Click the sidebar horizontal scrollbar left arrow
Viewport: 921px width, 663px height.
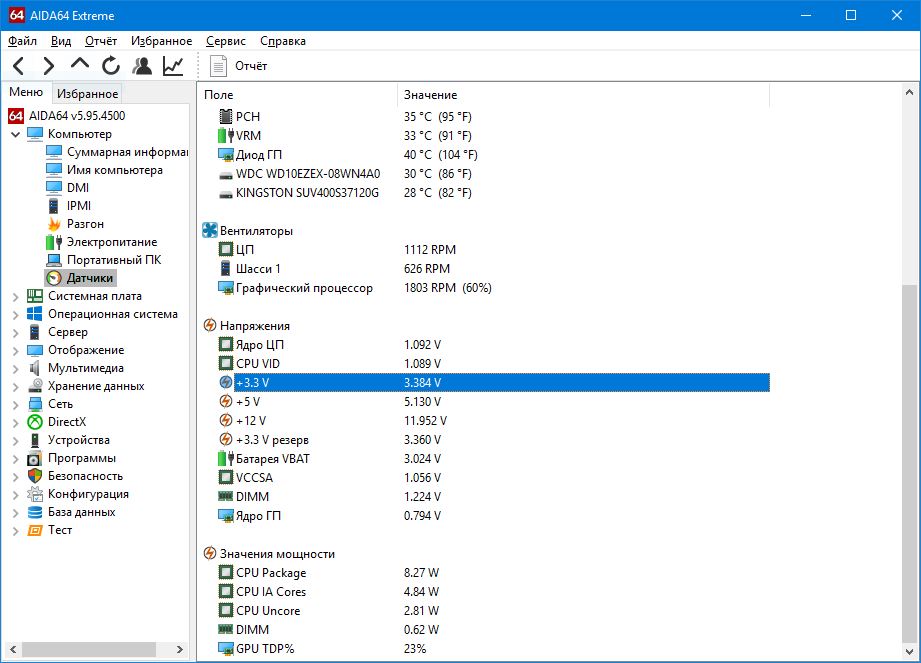(x=13, y=649)
